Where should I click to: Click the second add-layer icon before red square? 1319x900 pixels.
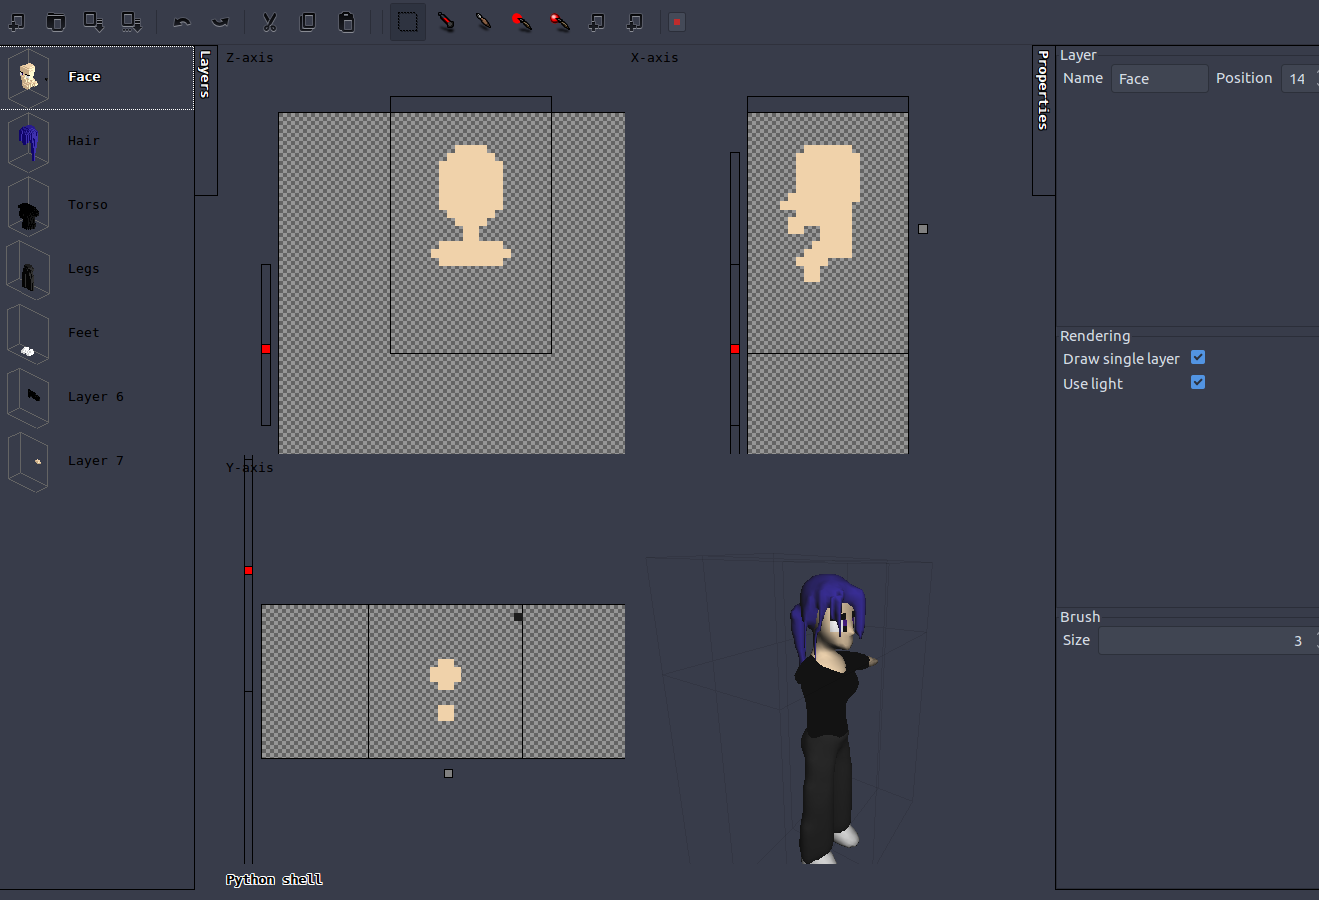coord(635,22)
